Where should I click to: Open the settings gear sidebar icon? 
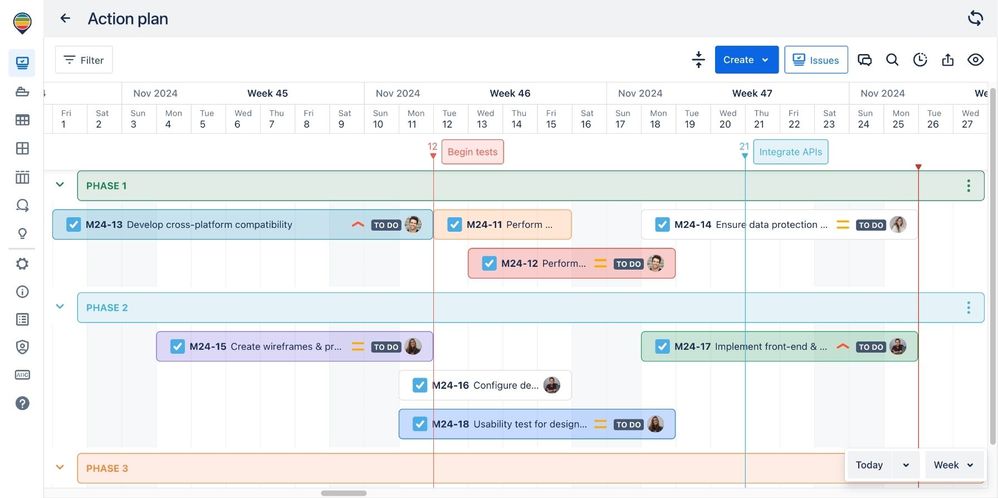pyautogui.click(x=22, y=264)
